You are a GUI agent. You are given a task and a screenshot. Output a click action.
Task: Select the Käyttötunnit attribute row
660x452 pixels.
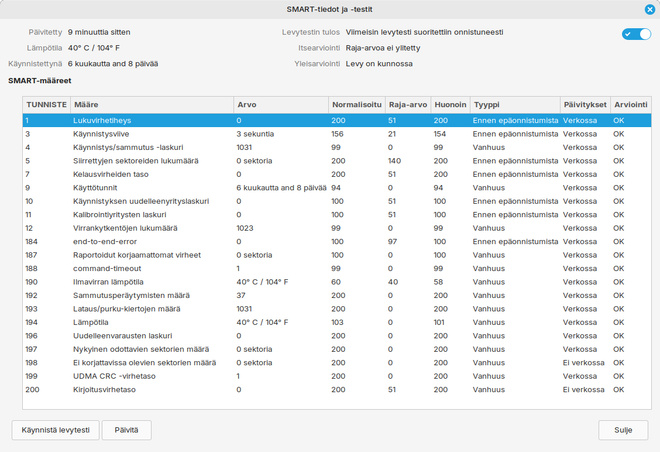337,188
